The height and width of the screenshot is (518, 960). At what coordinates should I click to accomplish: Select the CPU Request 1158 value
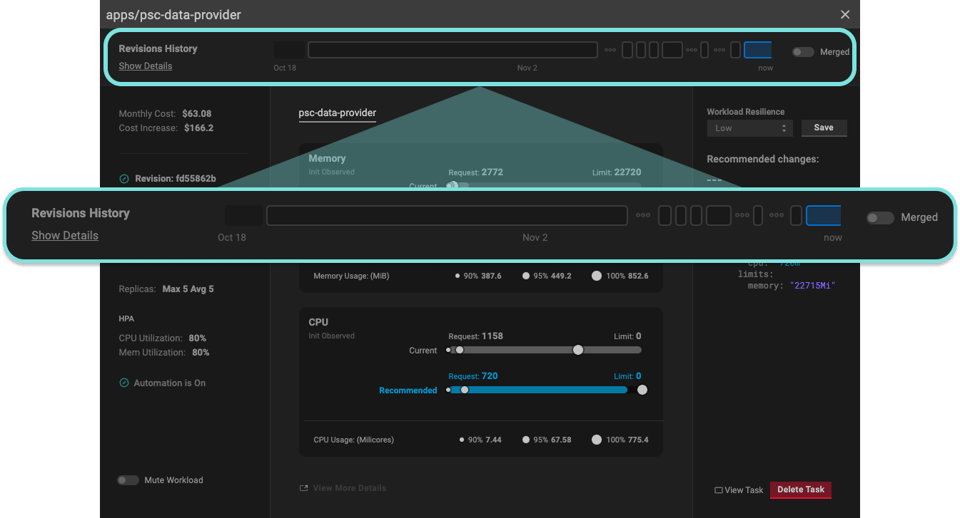492,336
